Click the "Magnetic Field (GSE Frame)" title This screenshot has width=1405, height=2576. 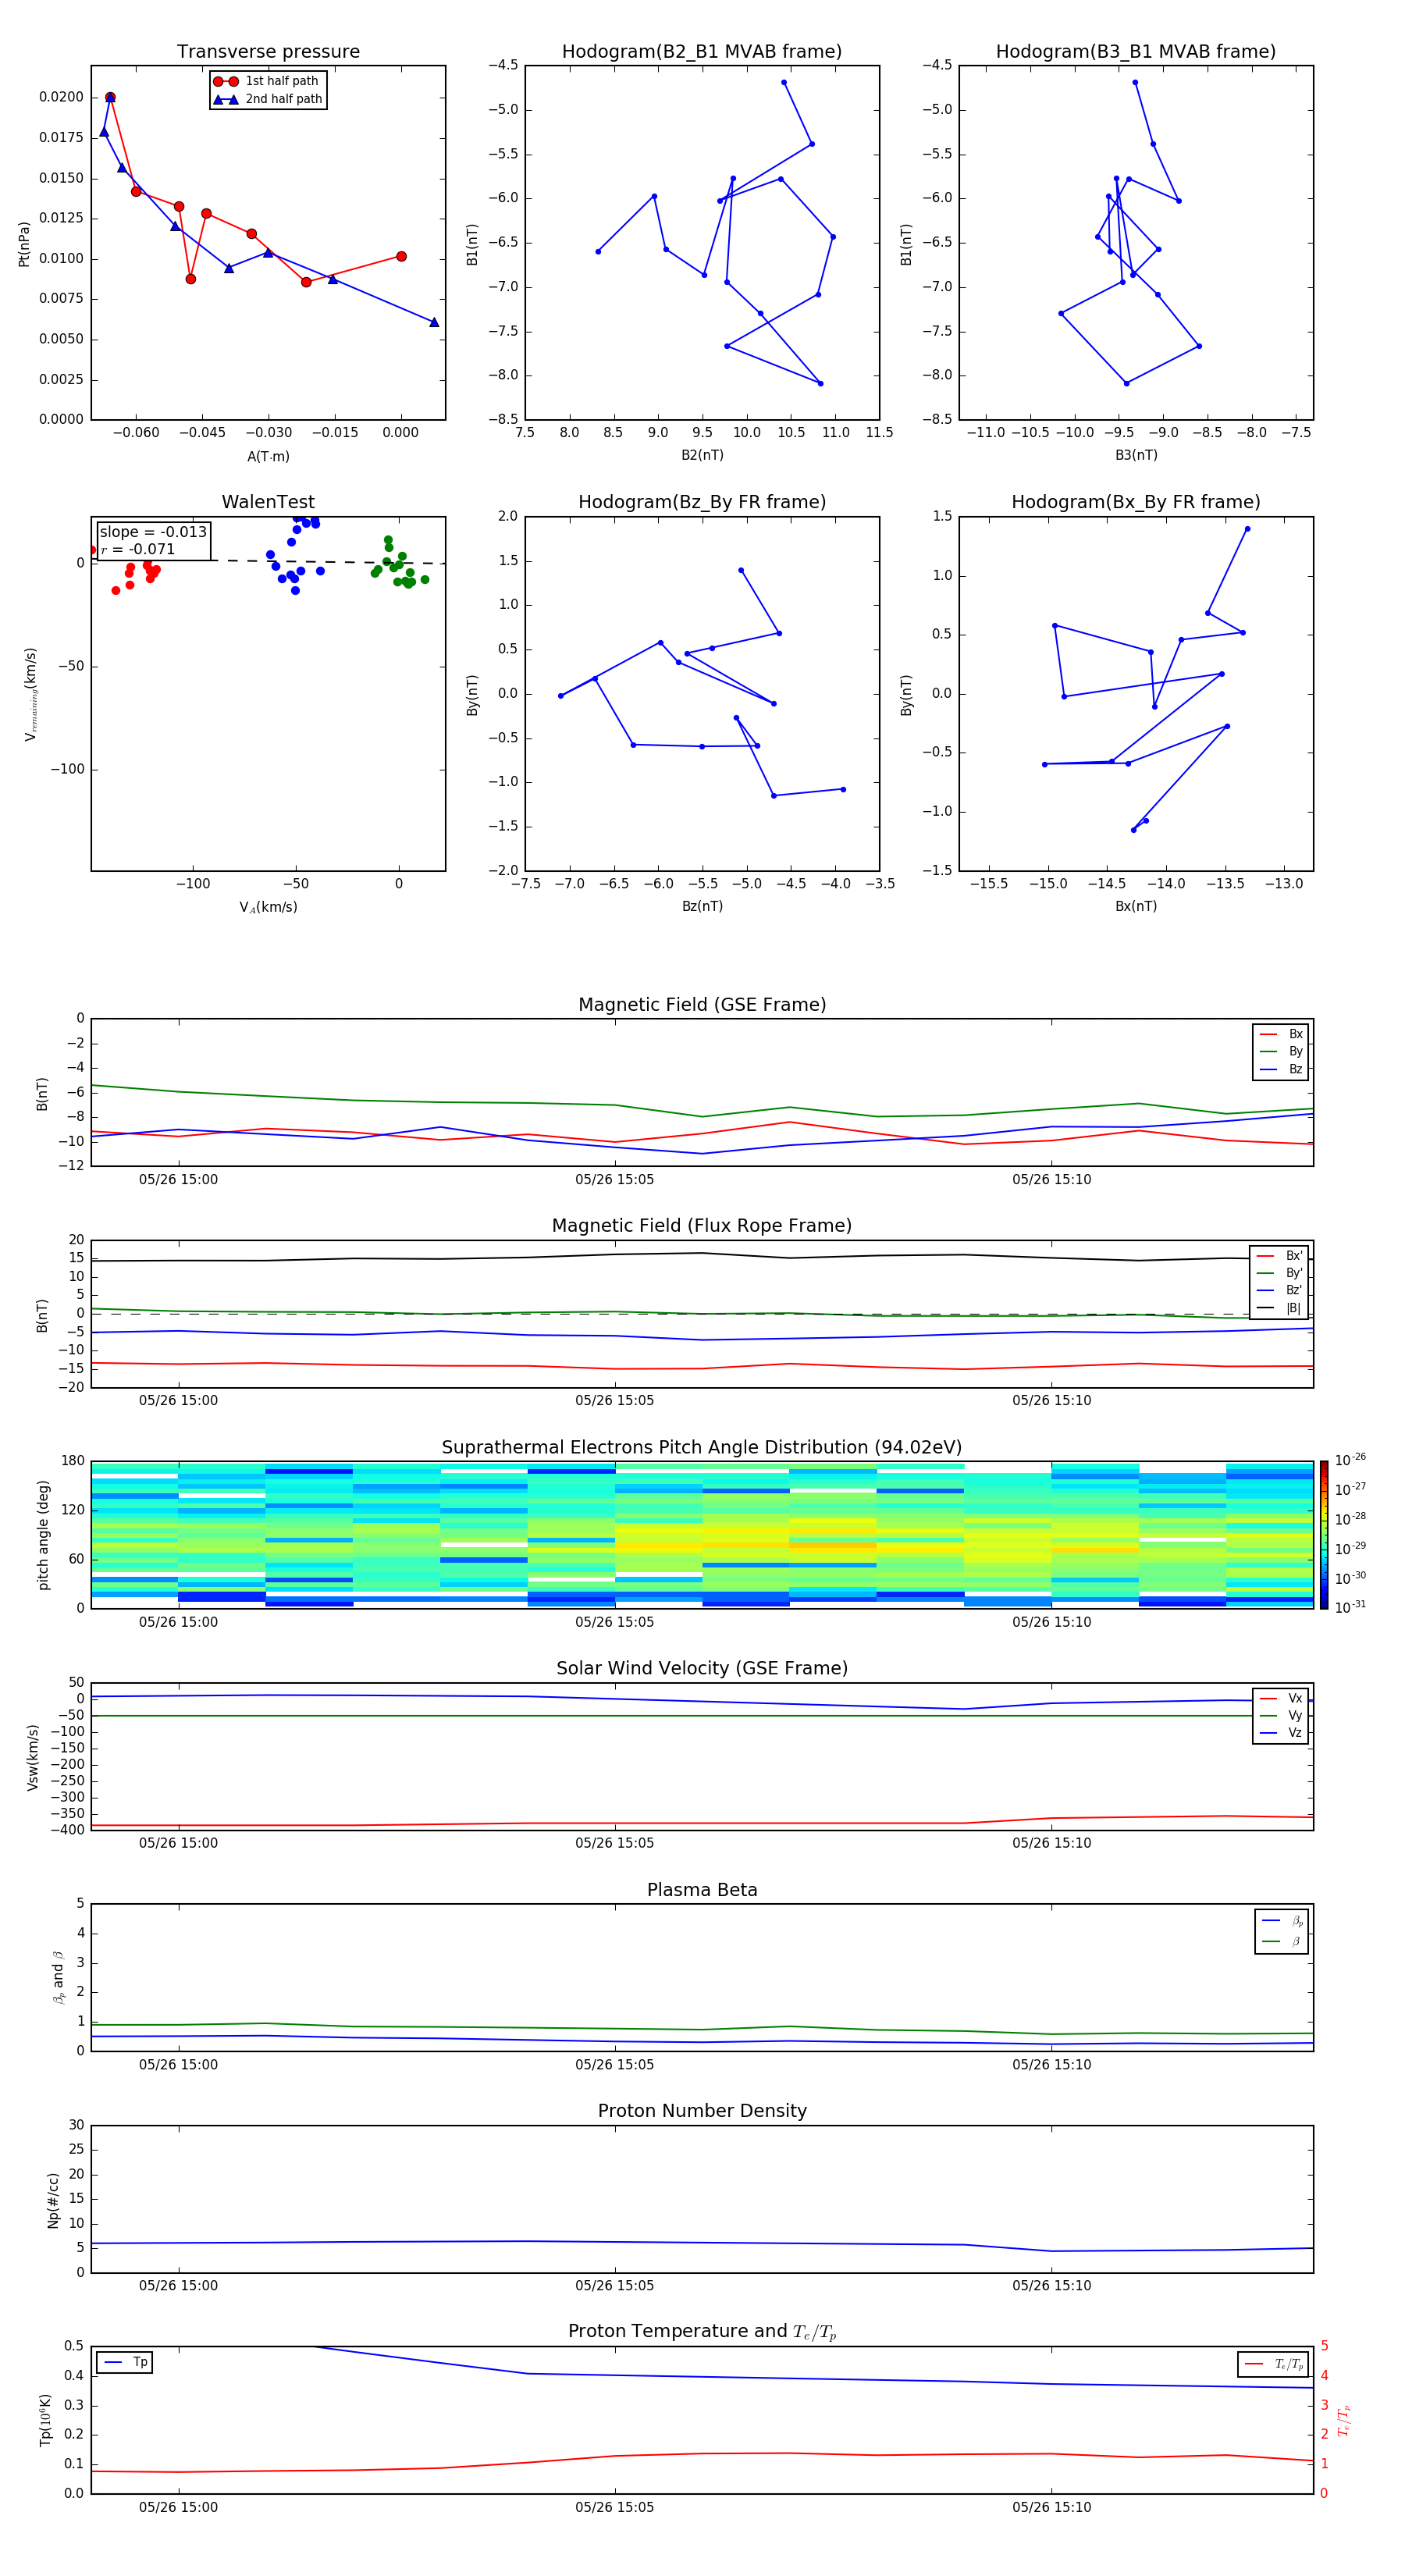(702, 1005)
